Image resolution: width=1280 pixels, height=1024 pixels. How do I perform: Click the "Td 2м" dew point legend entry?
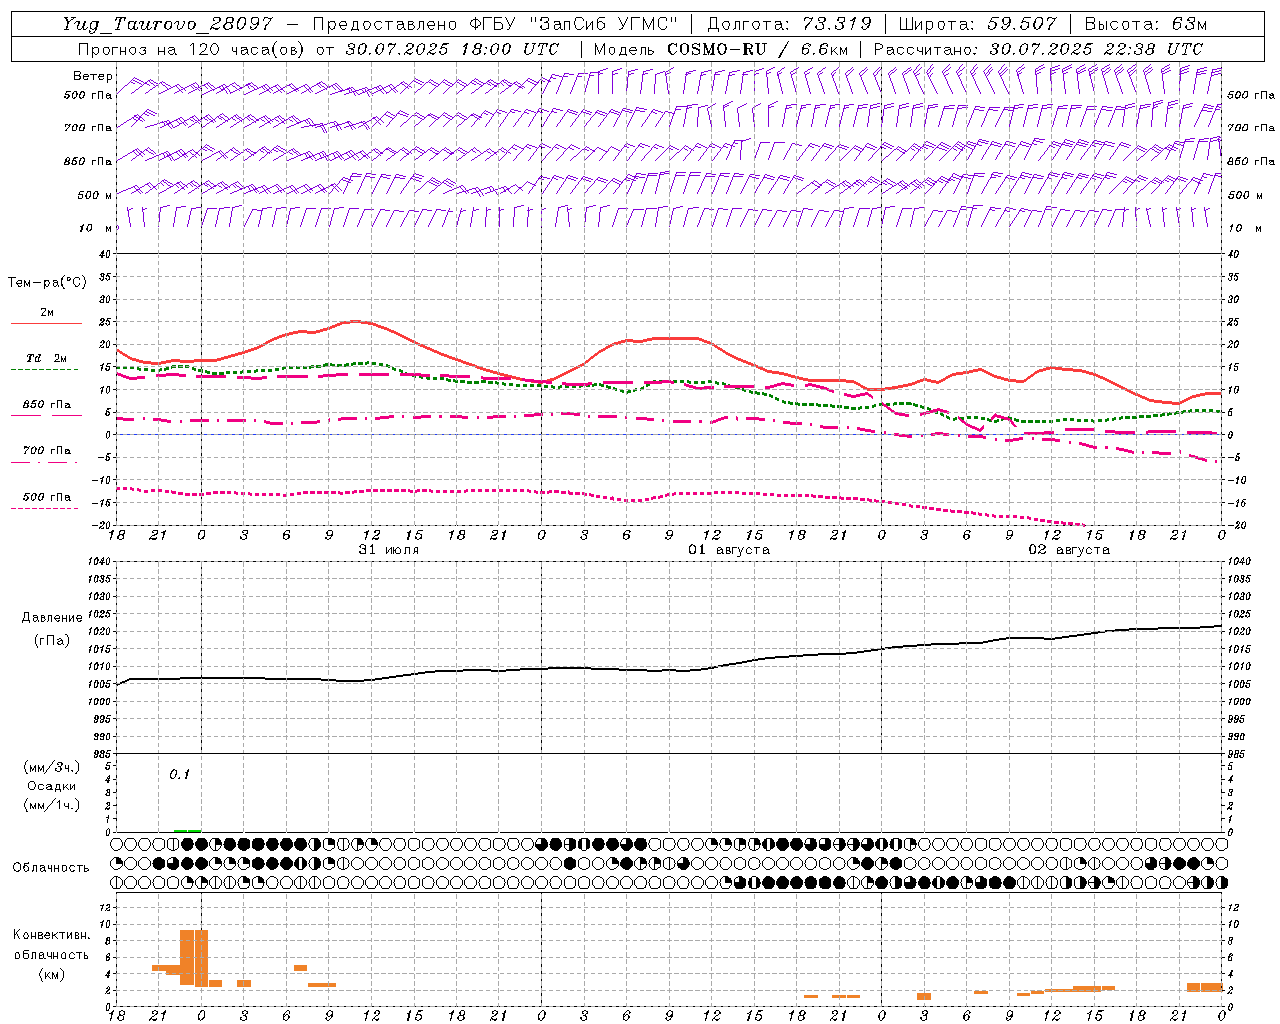(x=46, y=358)
